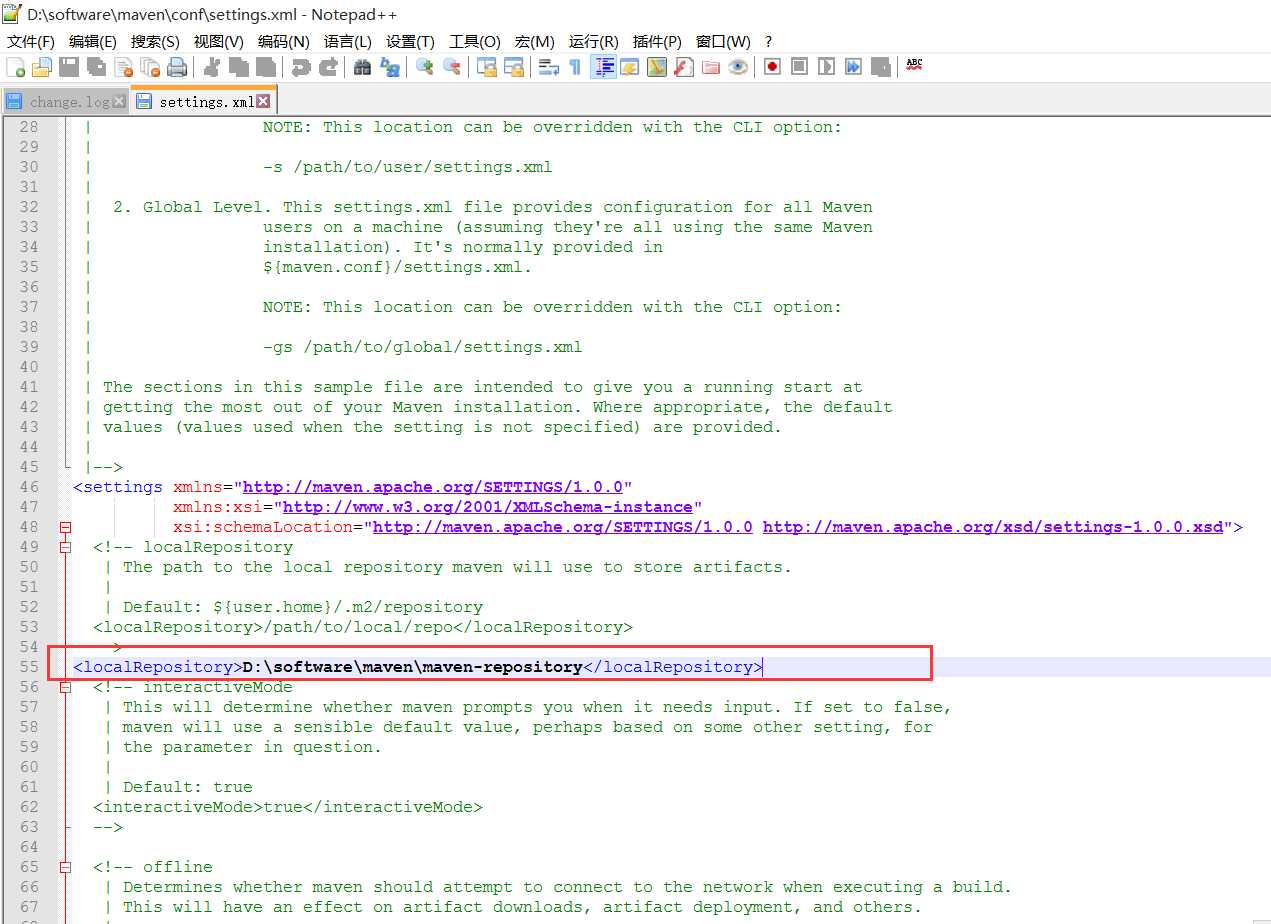Open the 编辑(E) menu
The width and height of the screenshot is (1271, 924).
click(x=93, y=41)
